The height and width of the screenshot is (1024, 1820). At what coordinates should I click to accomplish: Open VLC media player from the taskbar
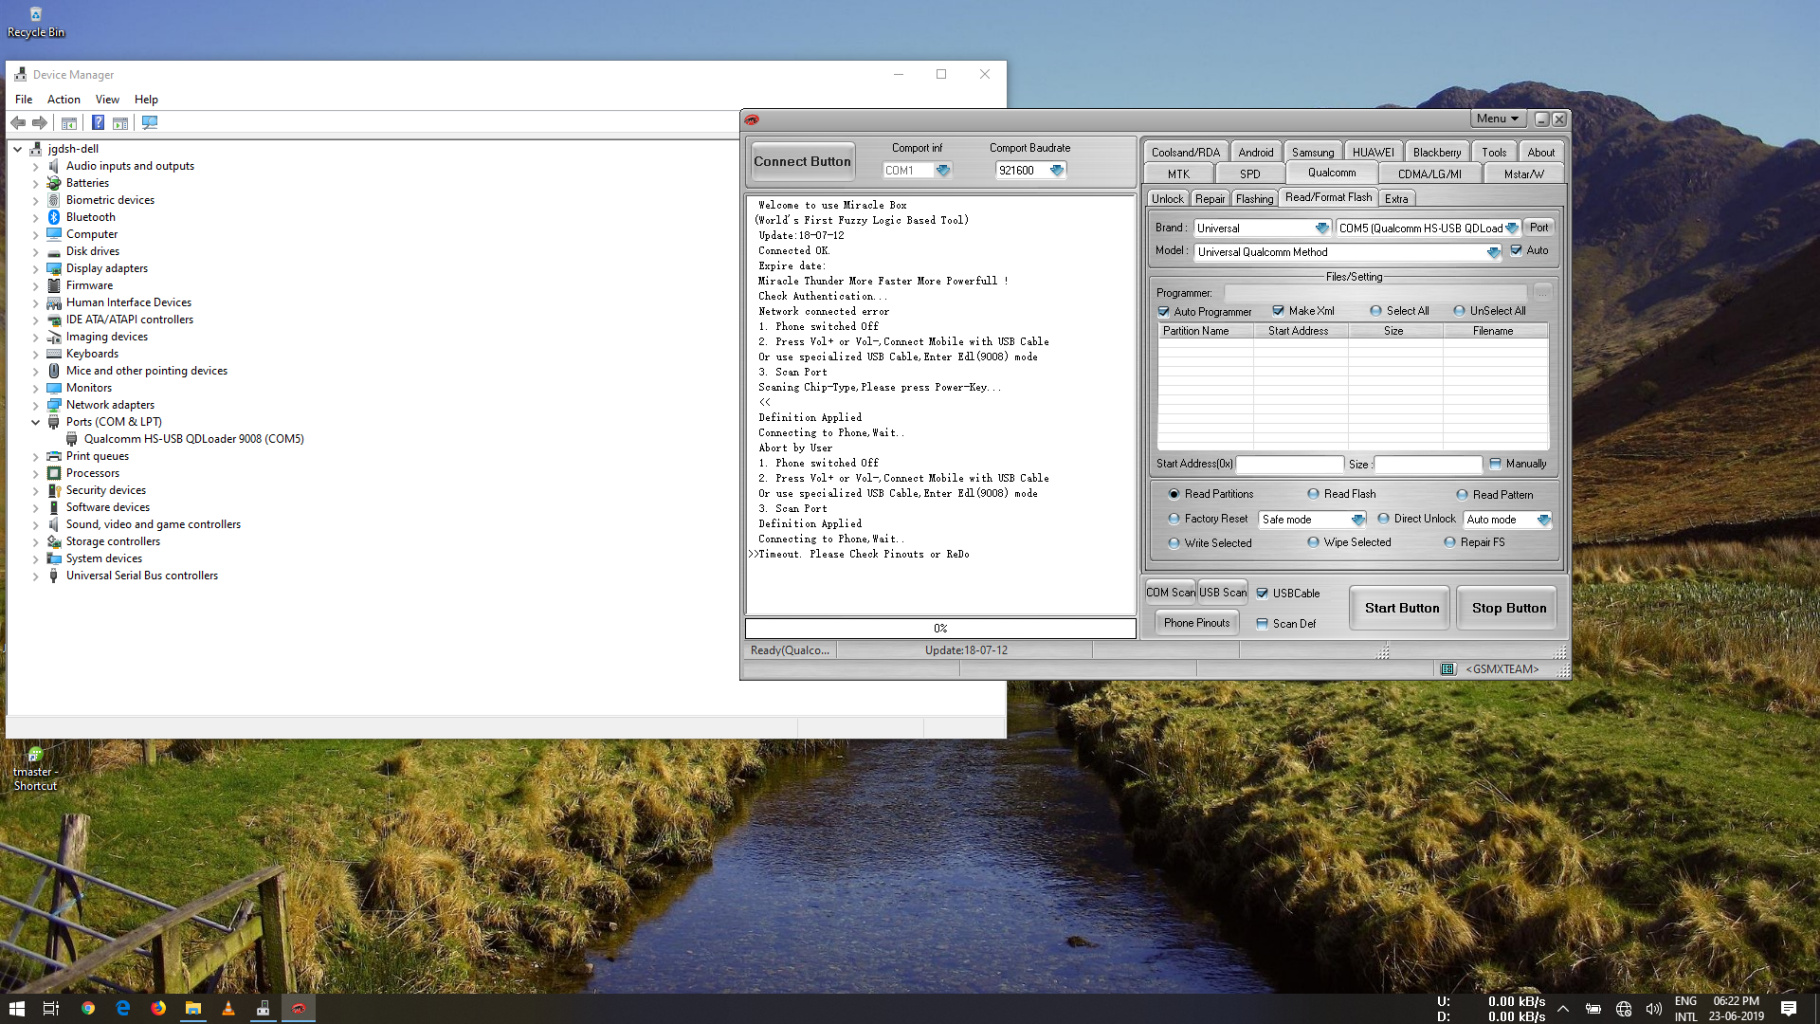pyautogui.click(x=228, y=1008)
